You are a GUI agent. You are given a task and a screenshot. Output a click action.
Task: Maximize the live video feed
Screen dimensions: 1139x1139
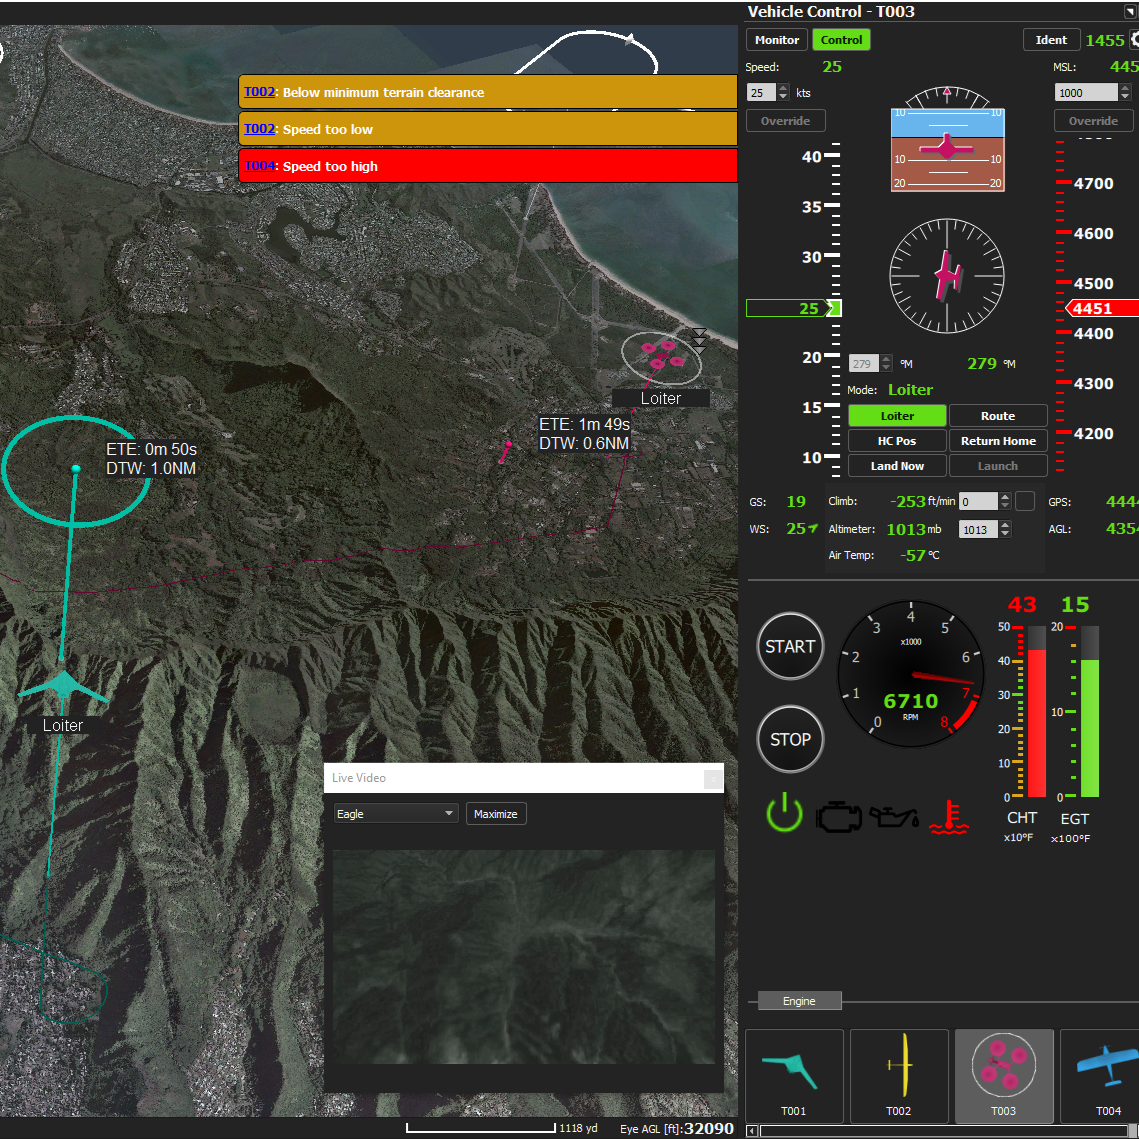(x=495, y=814)
